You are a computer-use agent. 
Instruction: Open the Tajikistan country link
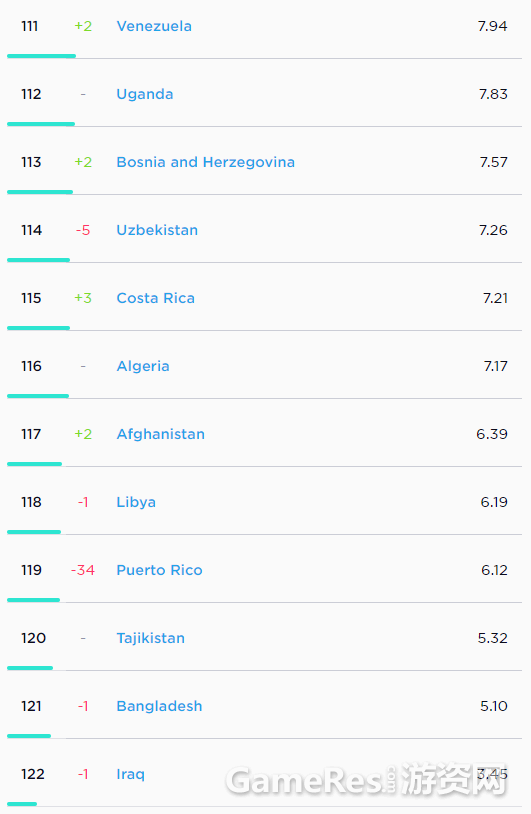click(x=151, y=638)
